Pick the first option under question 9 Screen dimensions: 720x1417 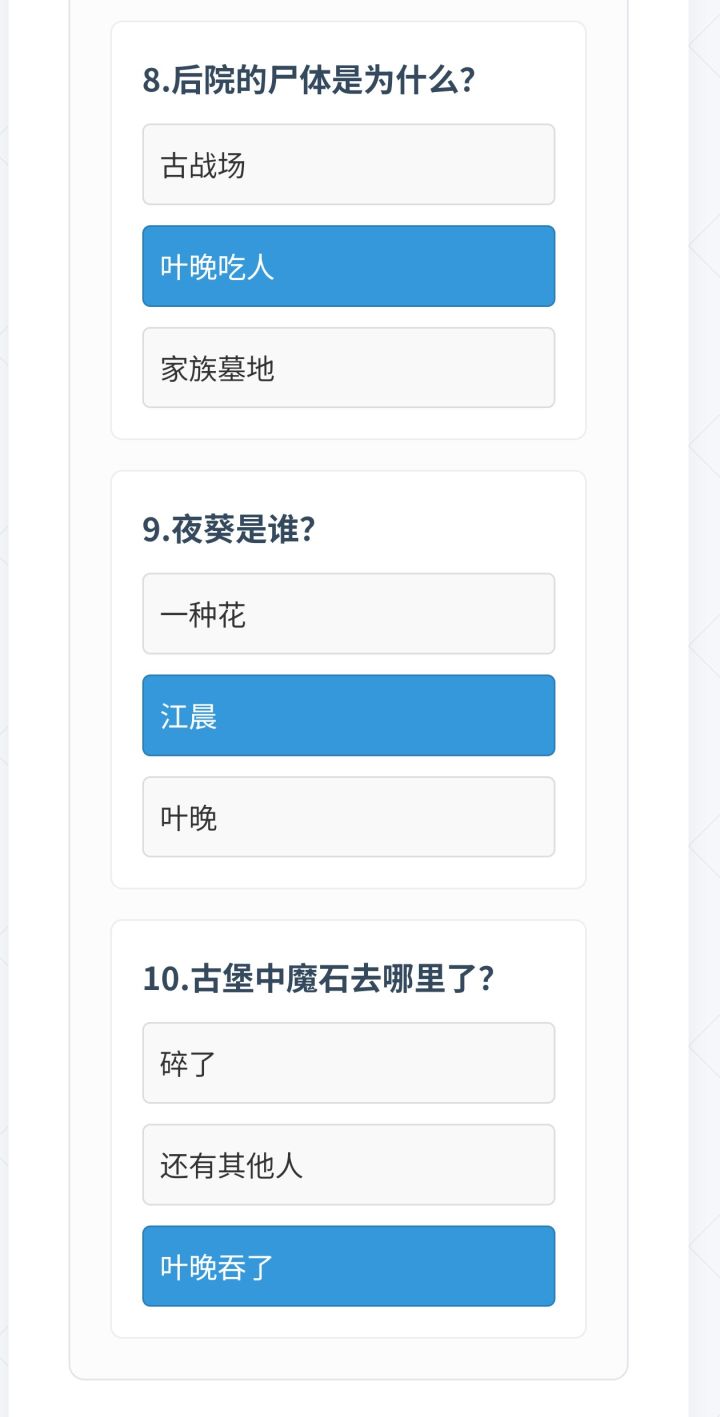[348, 614]
